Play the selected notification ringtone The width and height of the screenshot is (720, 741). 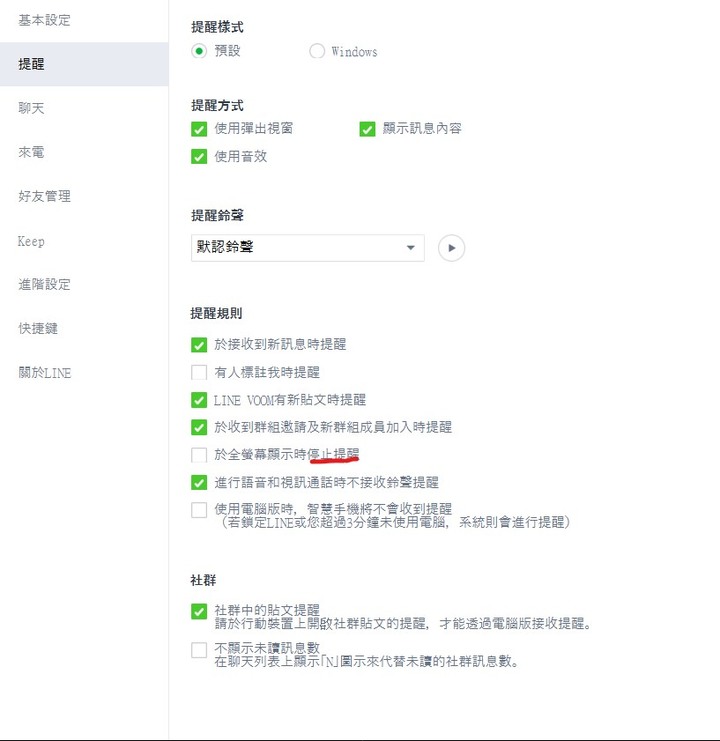click(451, 248)
